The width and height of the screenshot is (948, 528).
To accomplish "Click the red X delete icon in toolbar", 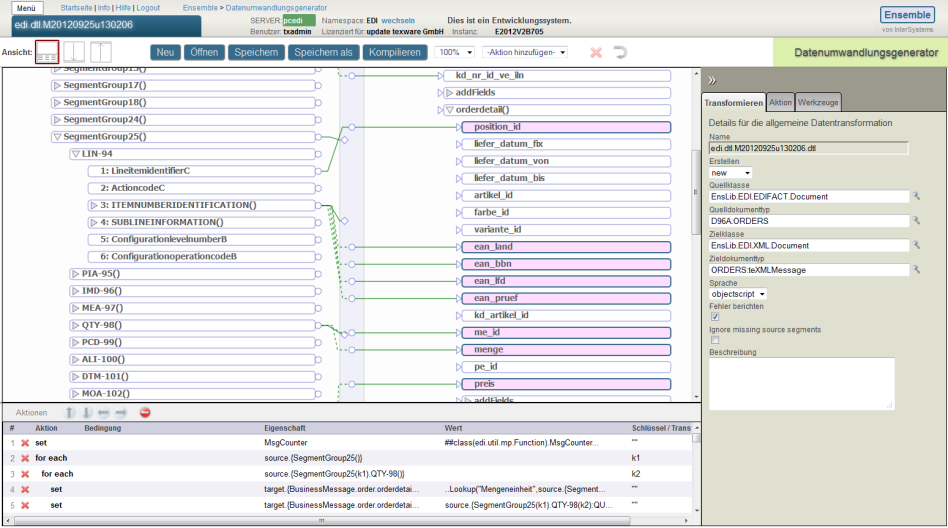I will tap(596, 52).
